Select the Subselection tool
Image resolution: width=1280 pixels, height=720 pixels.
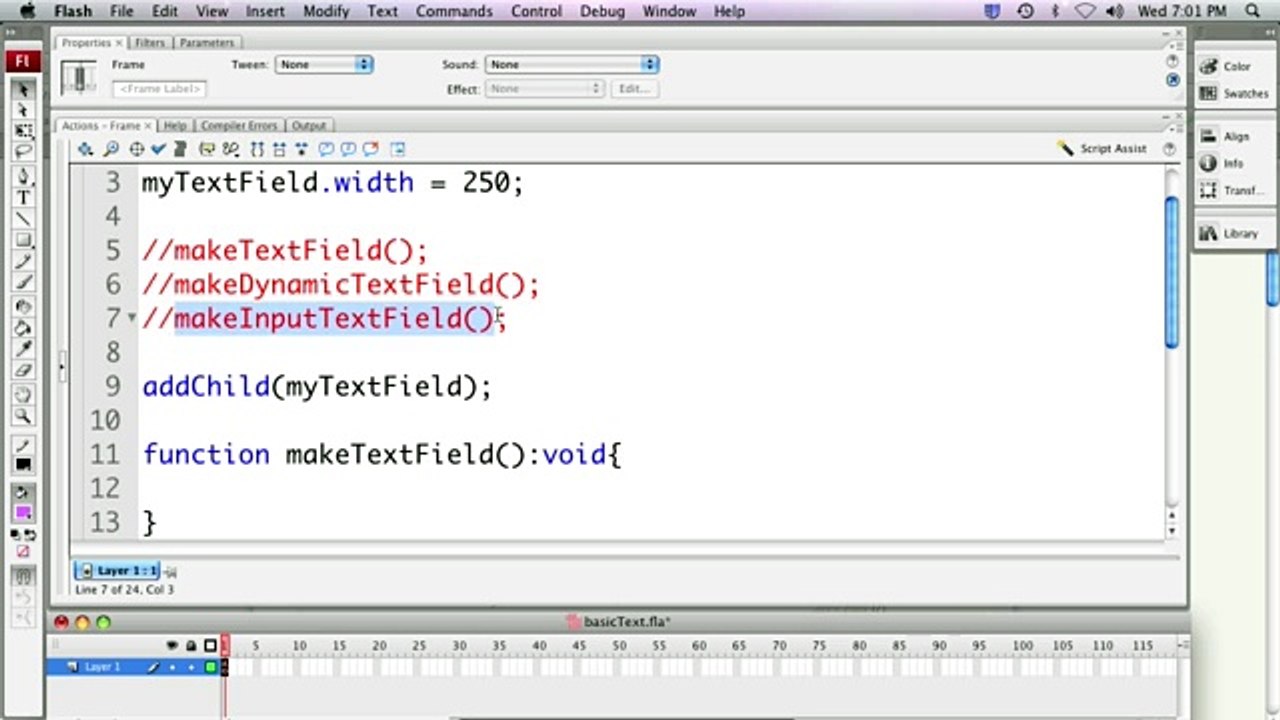pos(23,109)
